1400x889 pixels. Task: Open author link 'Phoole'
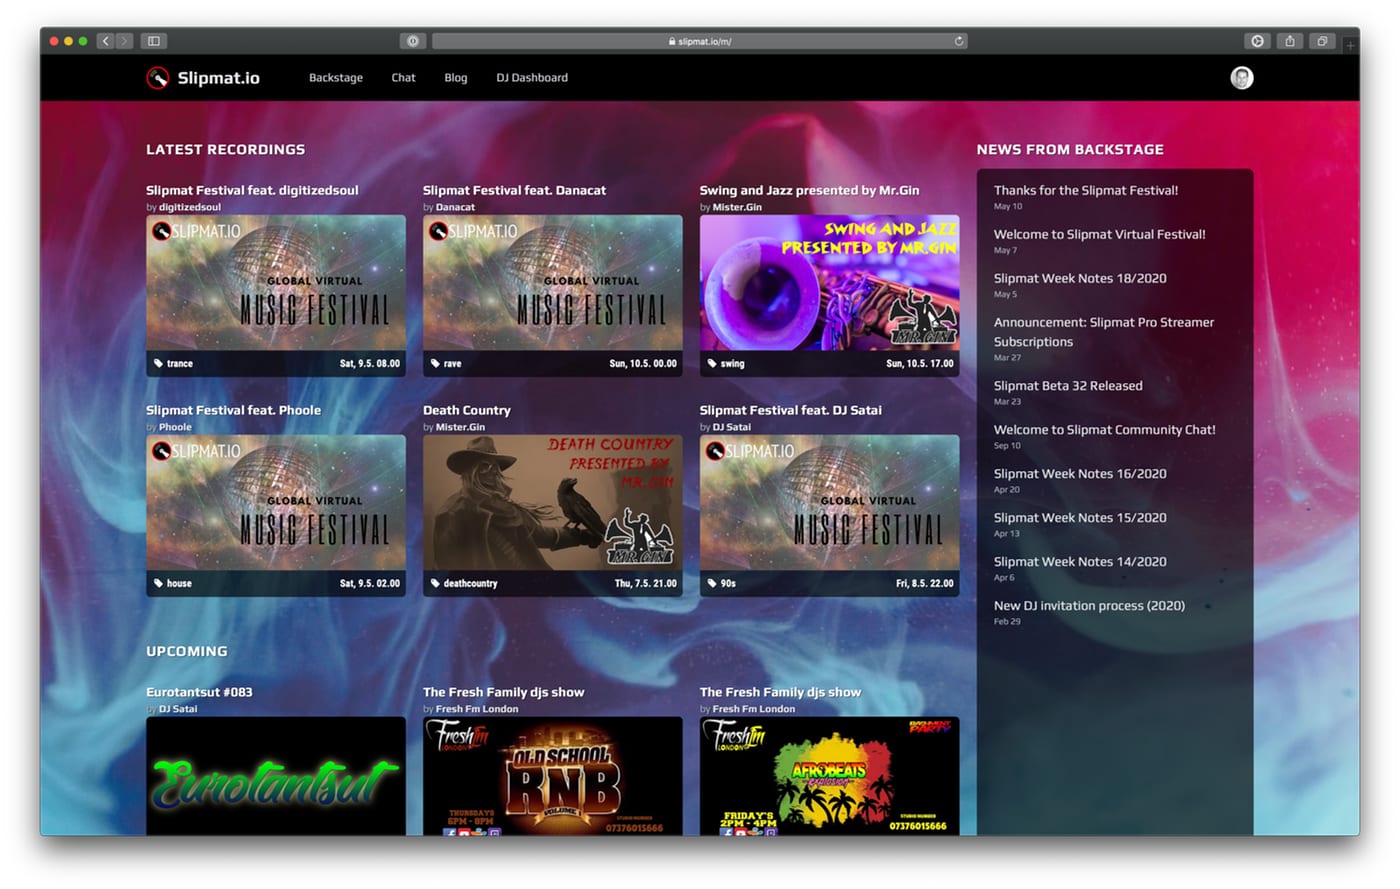pos(175,427)
